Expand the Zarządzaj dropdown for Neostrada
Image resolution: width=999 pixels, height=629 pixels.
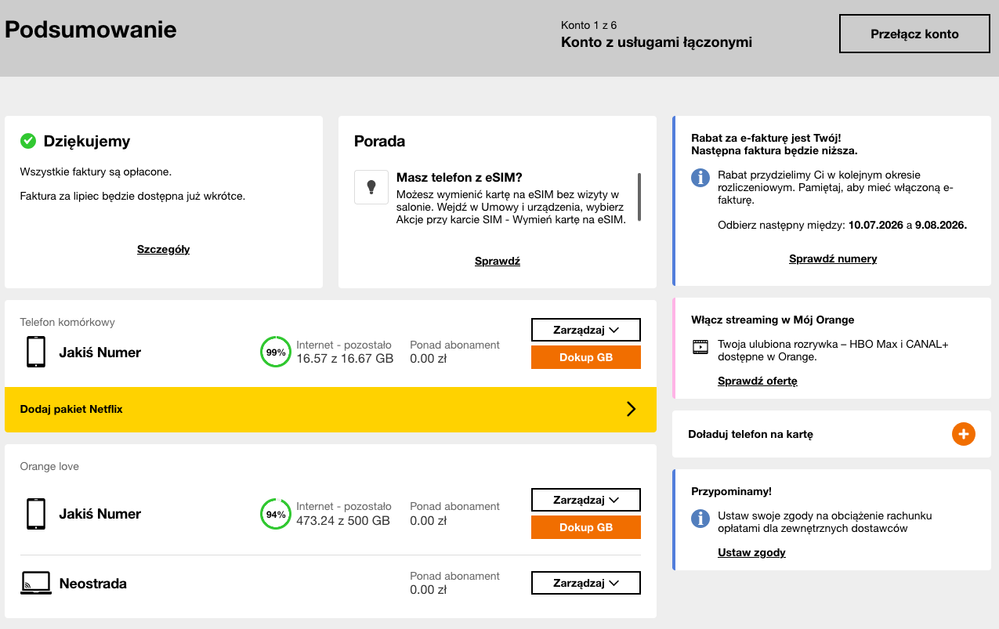[x=586, y=583]
